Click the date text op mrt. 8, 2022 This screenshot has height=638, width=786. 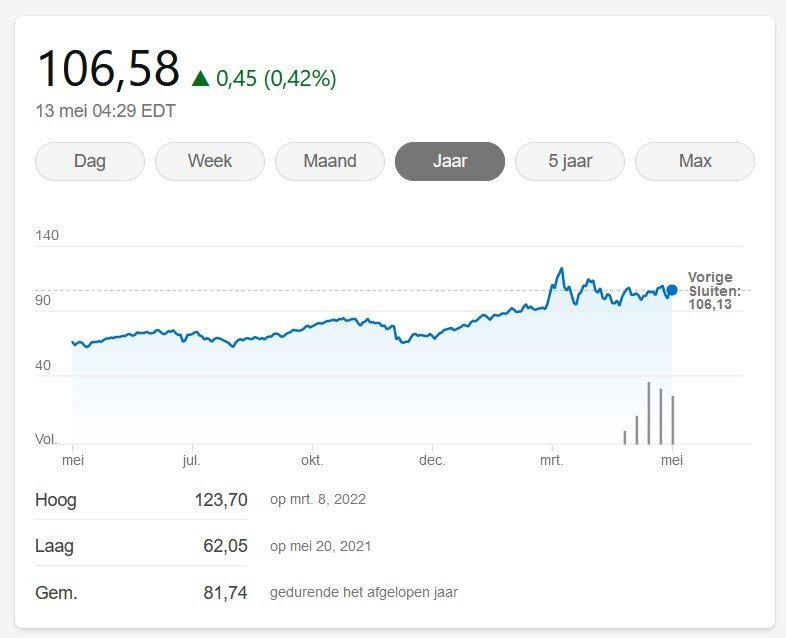(324, 500)
